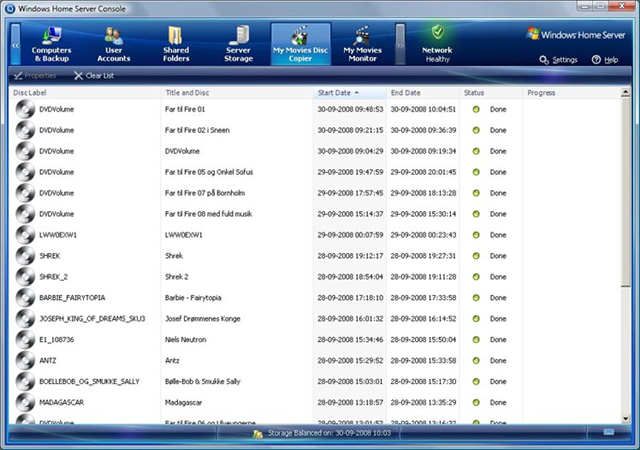Click the SHREK_2 disc icon
Screen dimensions: 640x450
25,277
